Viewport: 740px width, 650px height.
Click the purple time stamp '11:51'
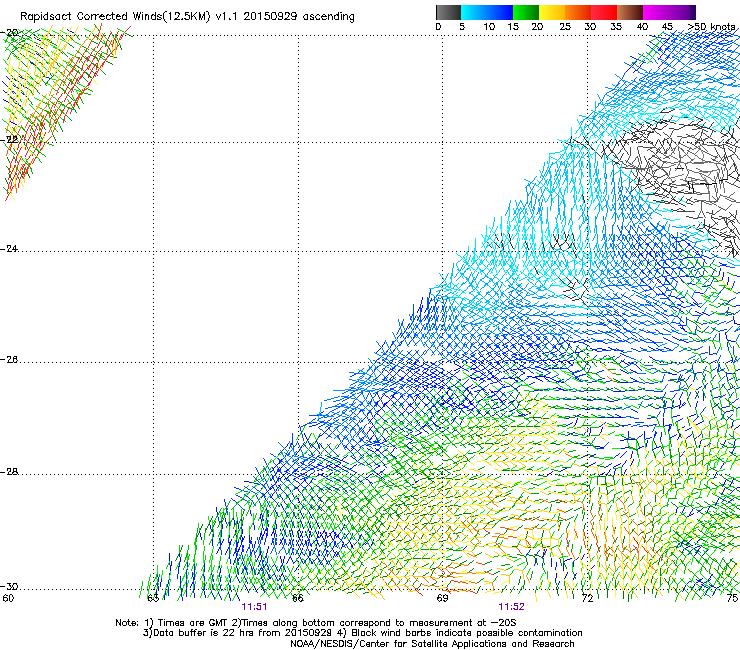pyautogui.click(x=254, y=607)
